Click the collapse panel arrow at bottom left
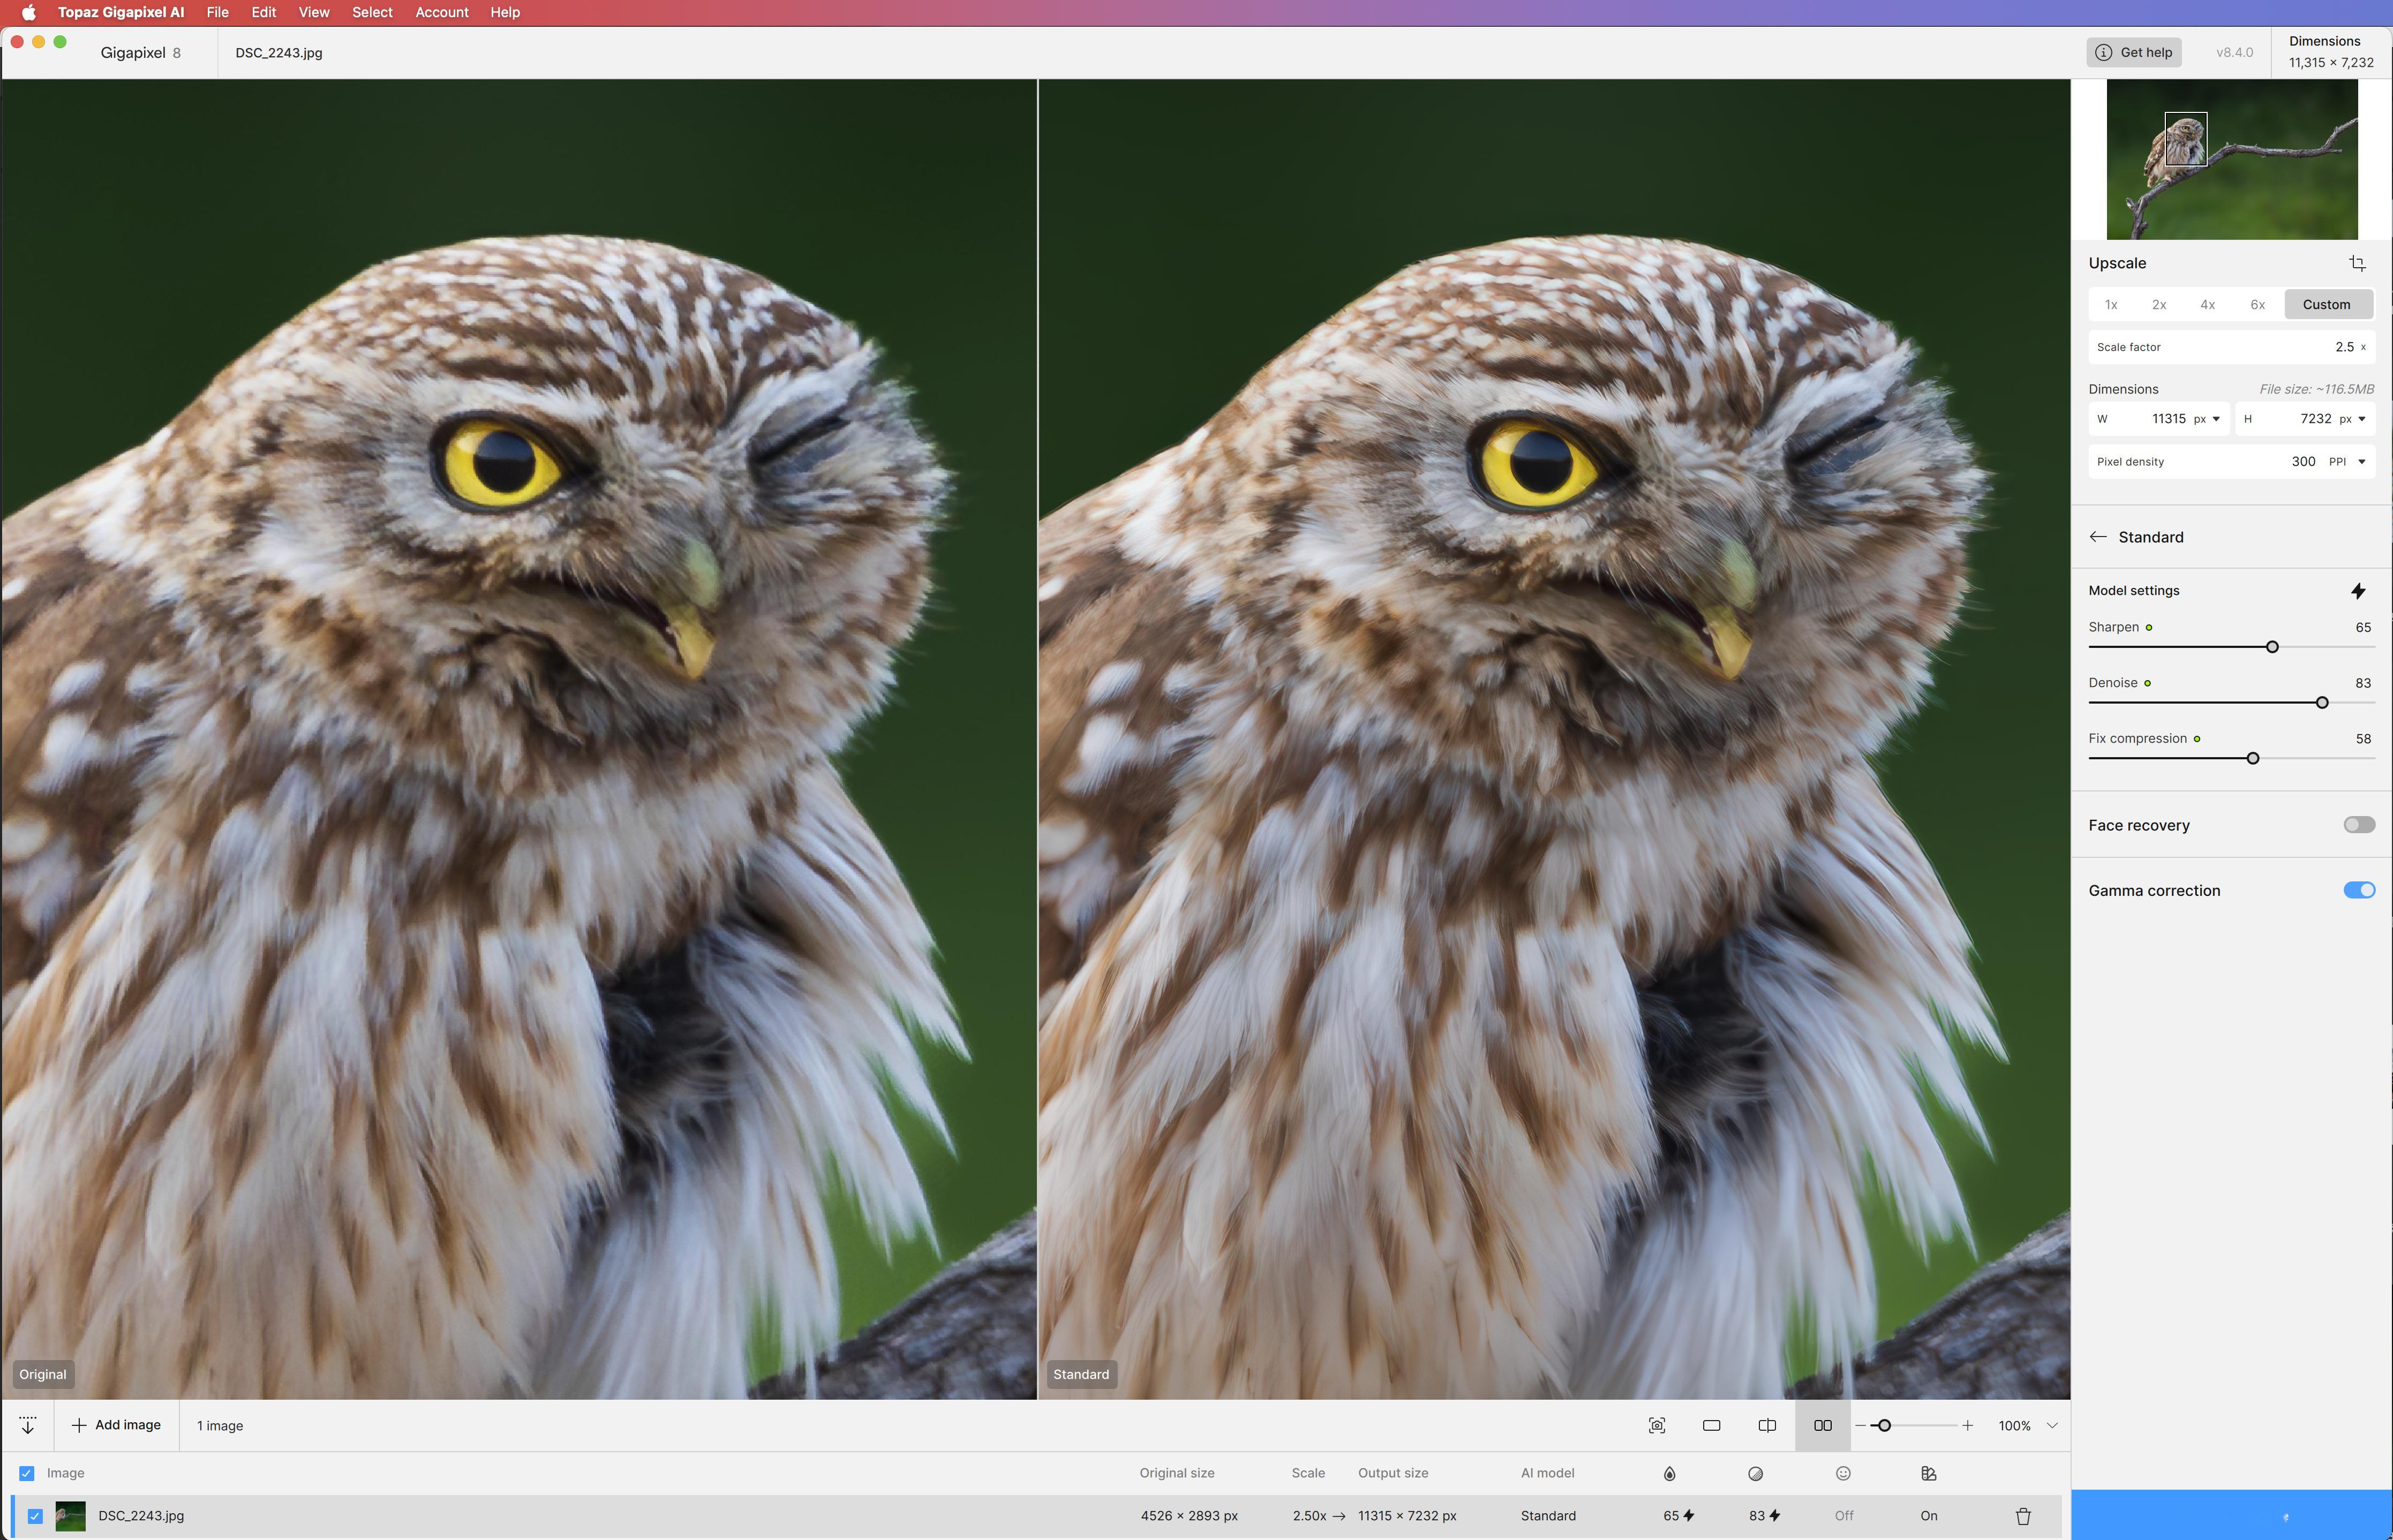 pos(28,1425)
